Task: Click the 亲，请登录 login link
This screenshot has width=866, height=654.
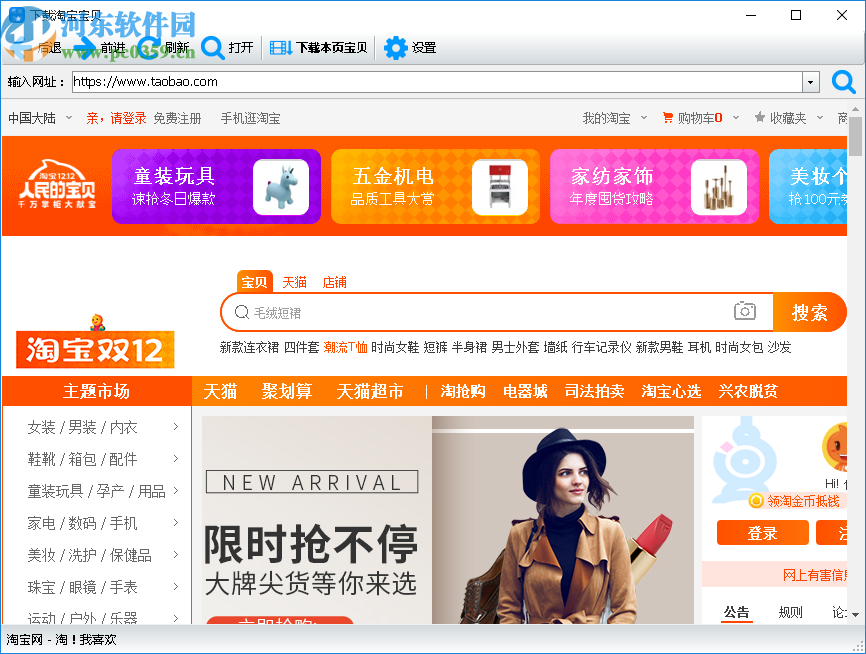Action: pyautogui.click(x=116, y=118)
